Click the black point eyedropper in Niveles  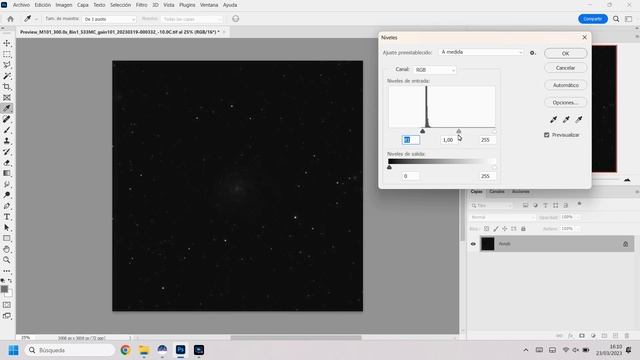pyautogui.click(x=553, y=120)
